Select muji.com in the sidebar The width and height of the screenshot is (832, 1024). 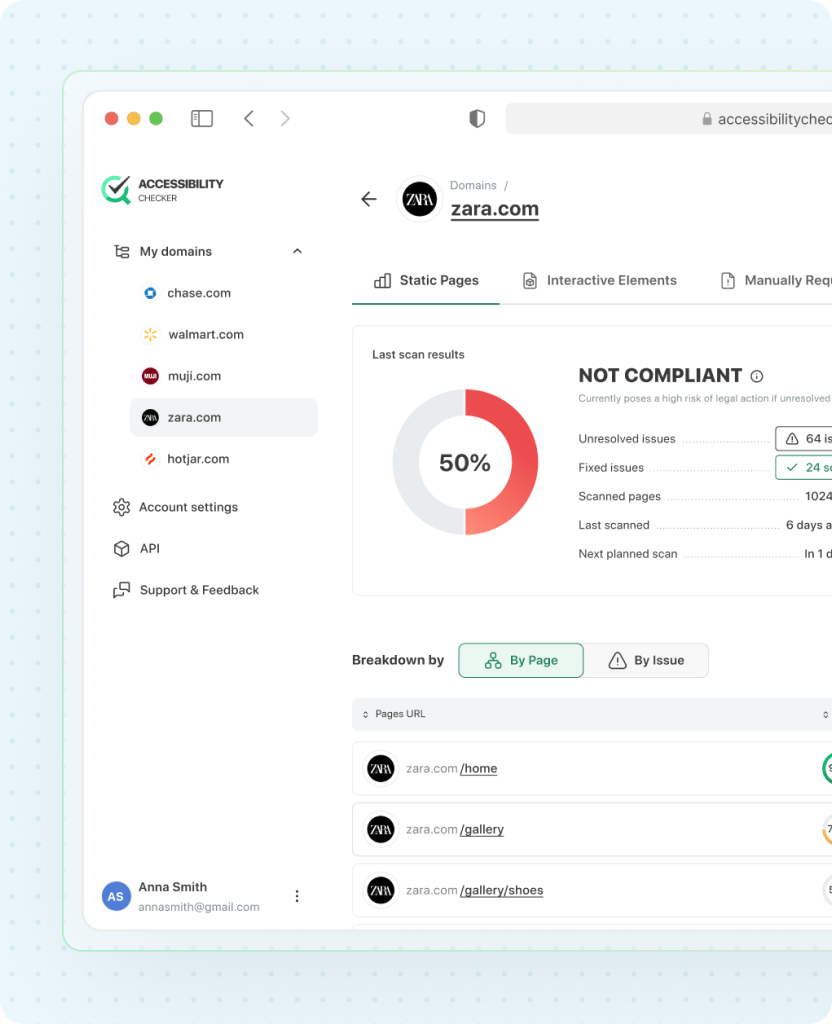194,376
